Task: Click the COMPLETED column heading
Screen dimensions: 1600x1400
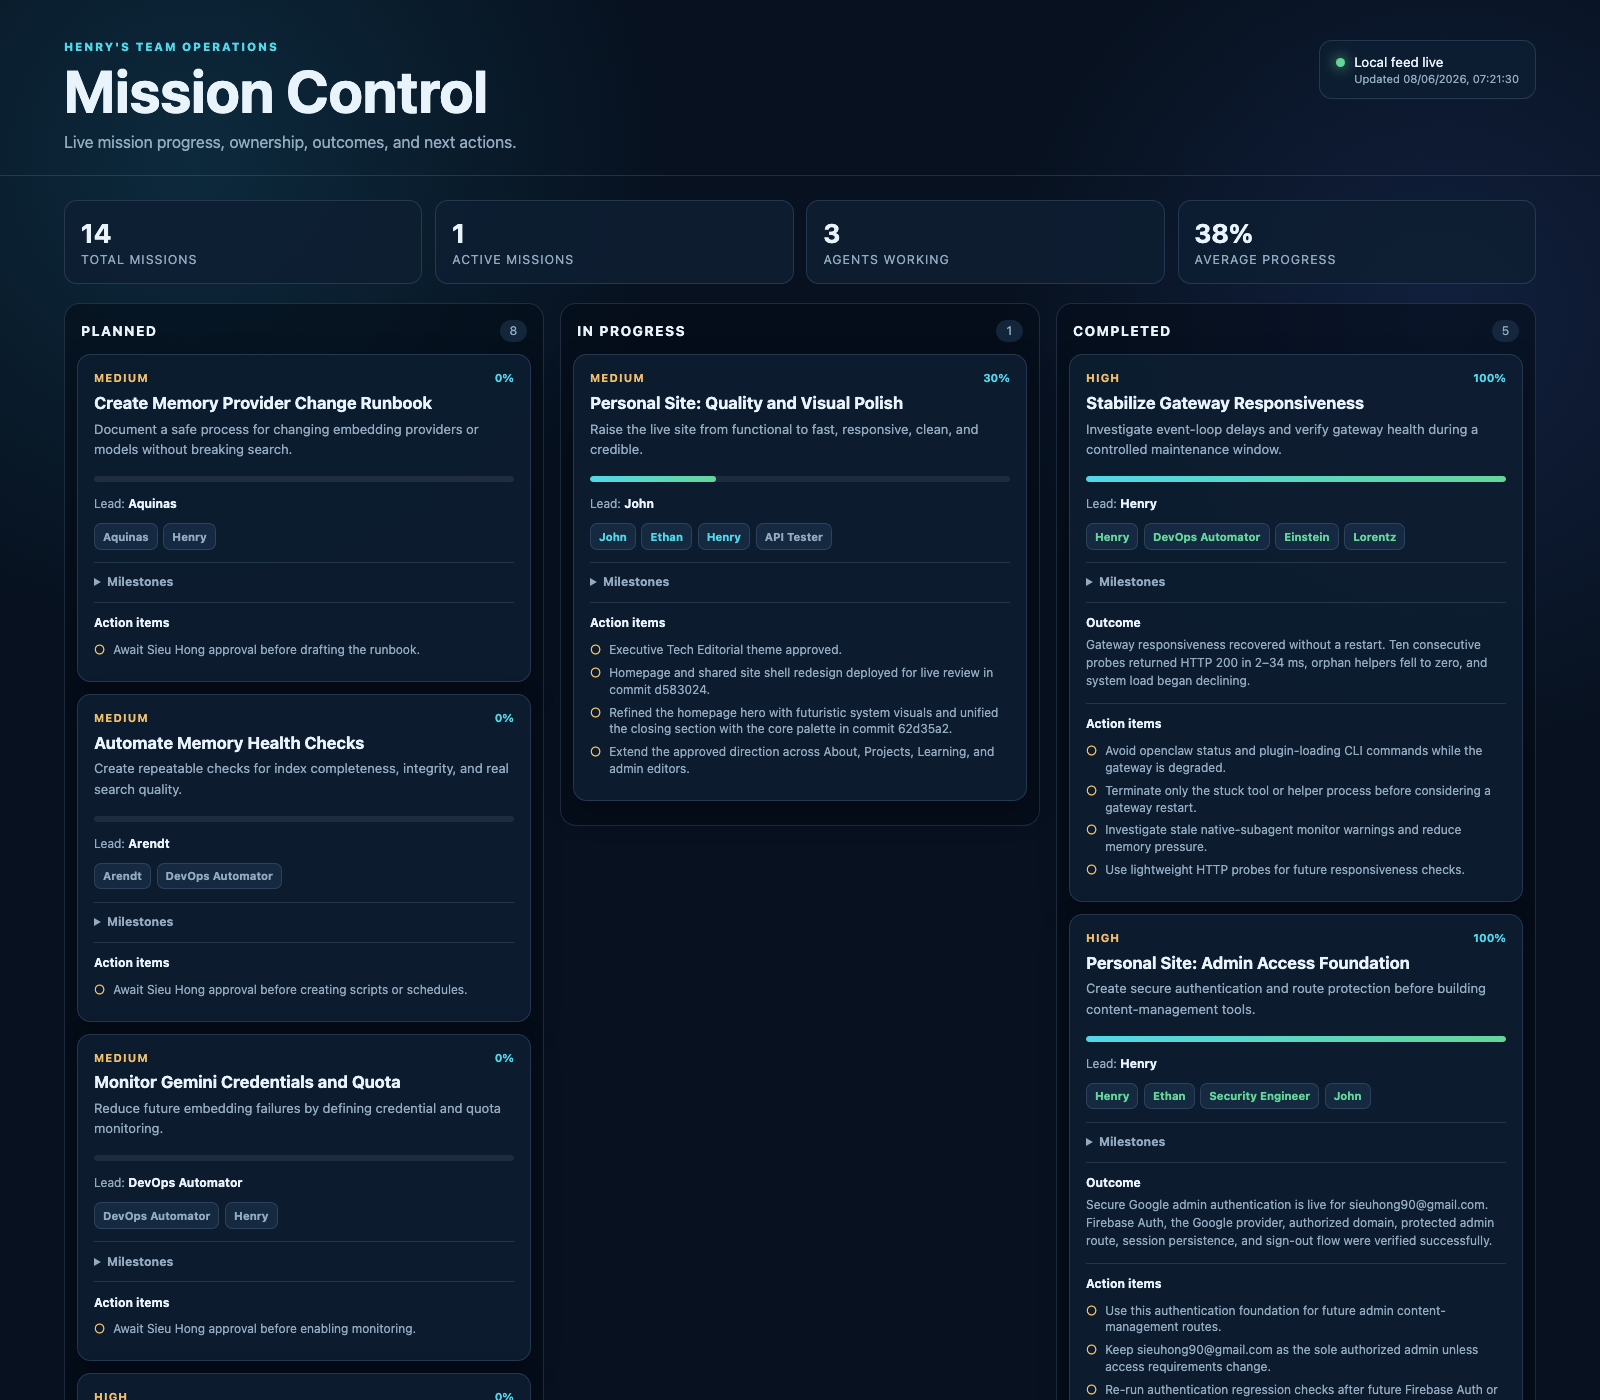Action: click(1122, 331)
